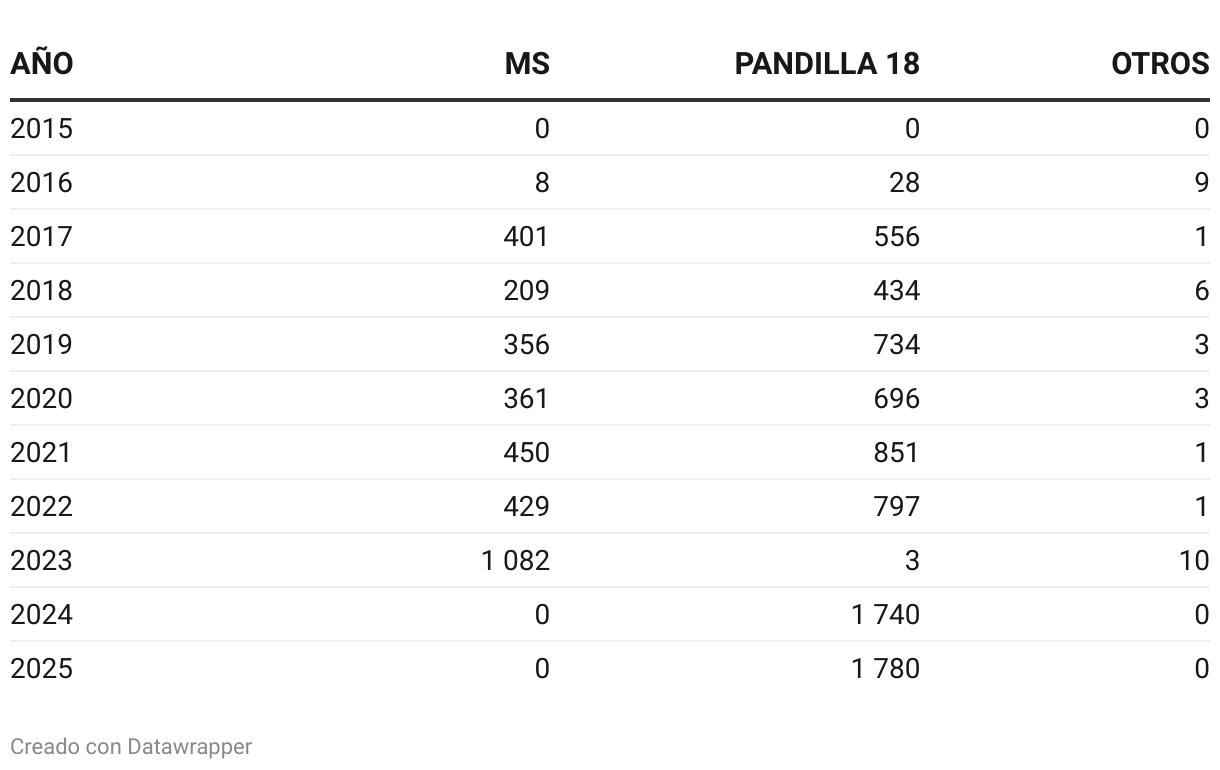Click the MS value 401 for 2017
The image size is (1220, 770).
[526, 237]
